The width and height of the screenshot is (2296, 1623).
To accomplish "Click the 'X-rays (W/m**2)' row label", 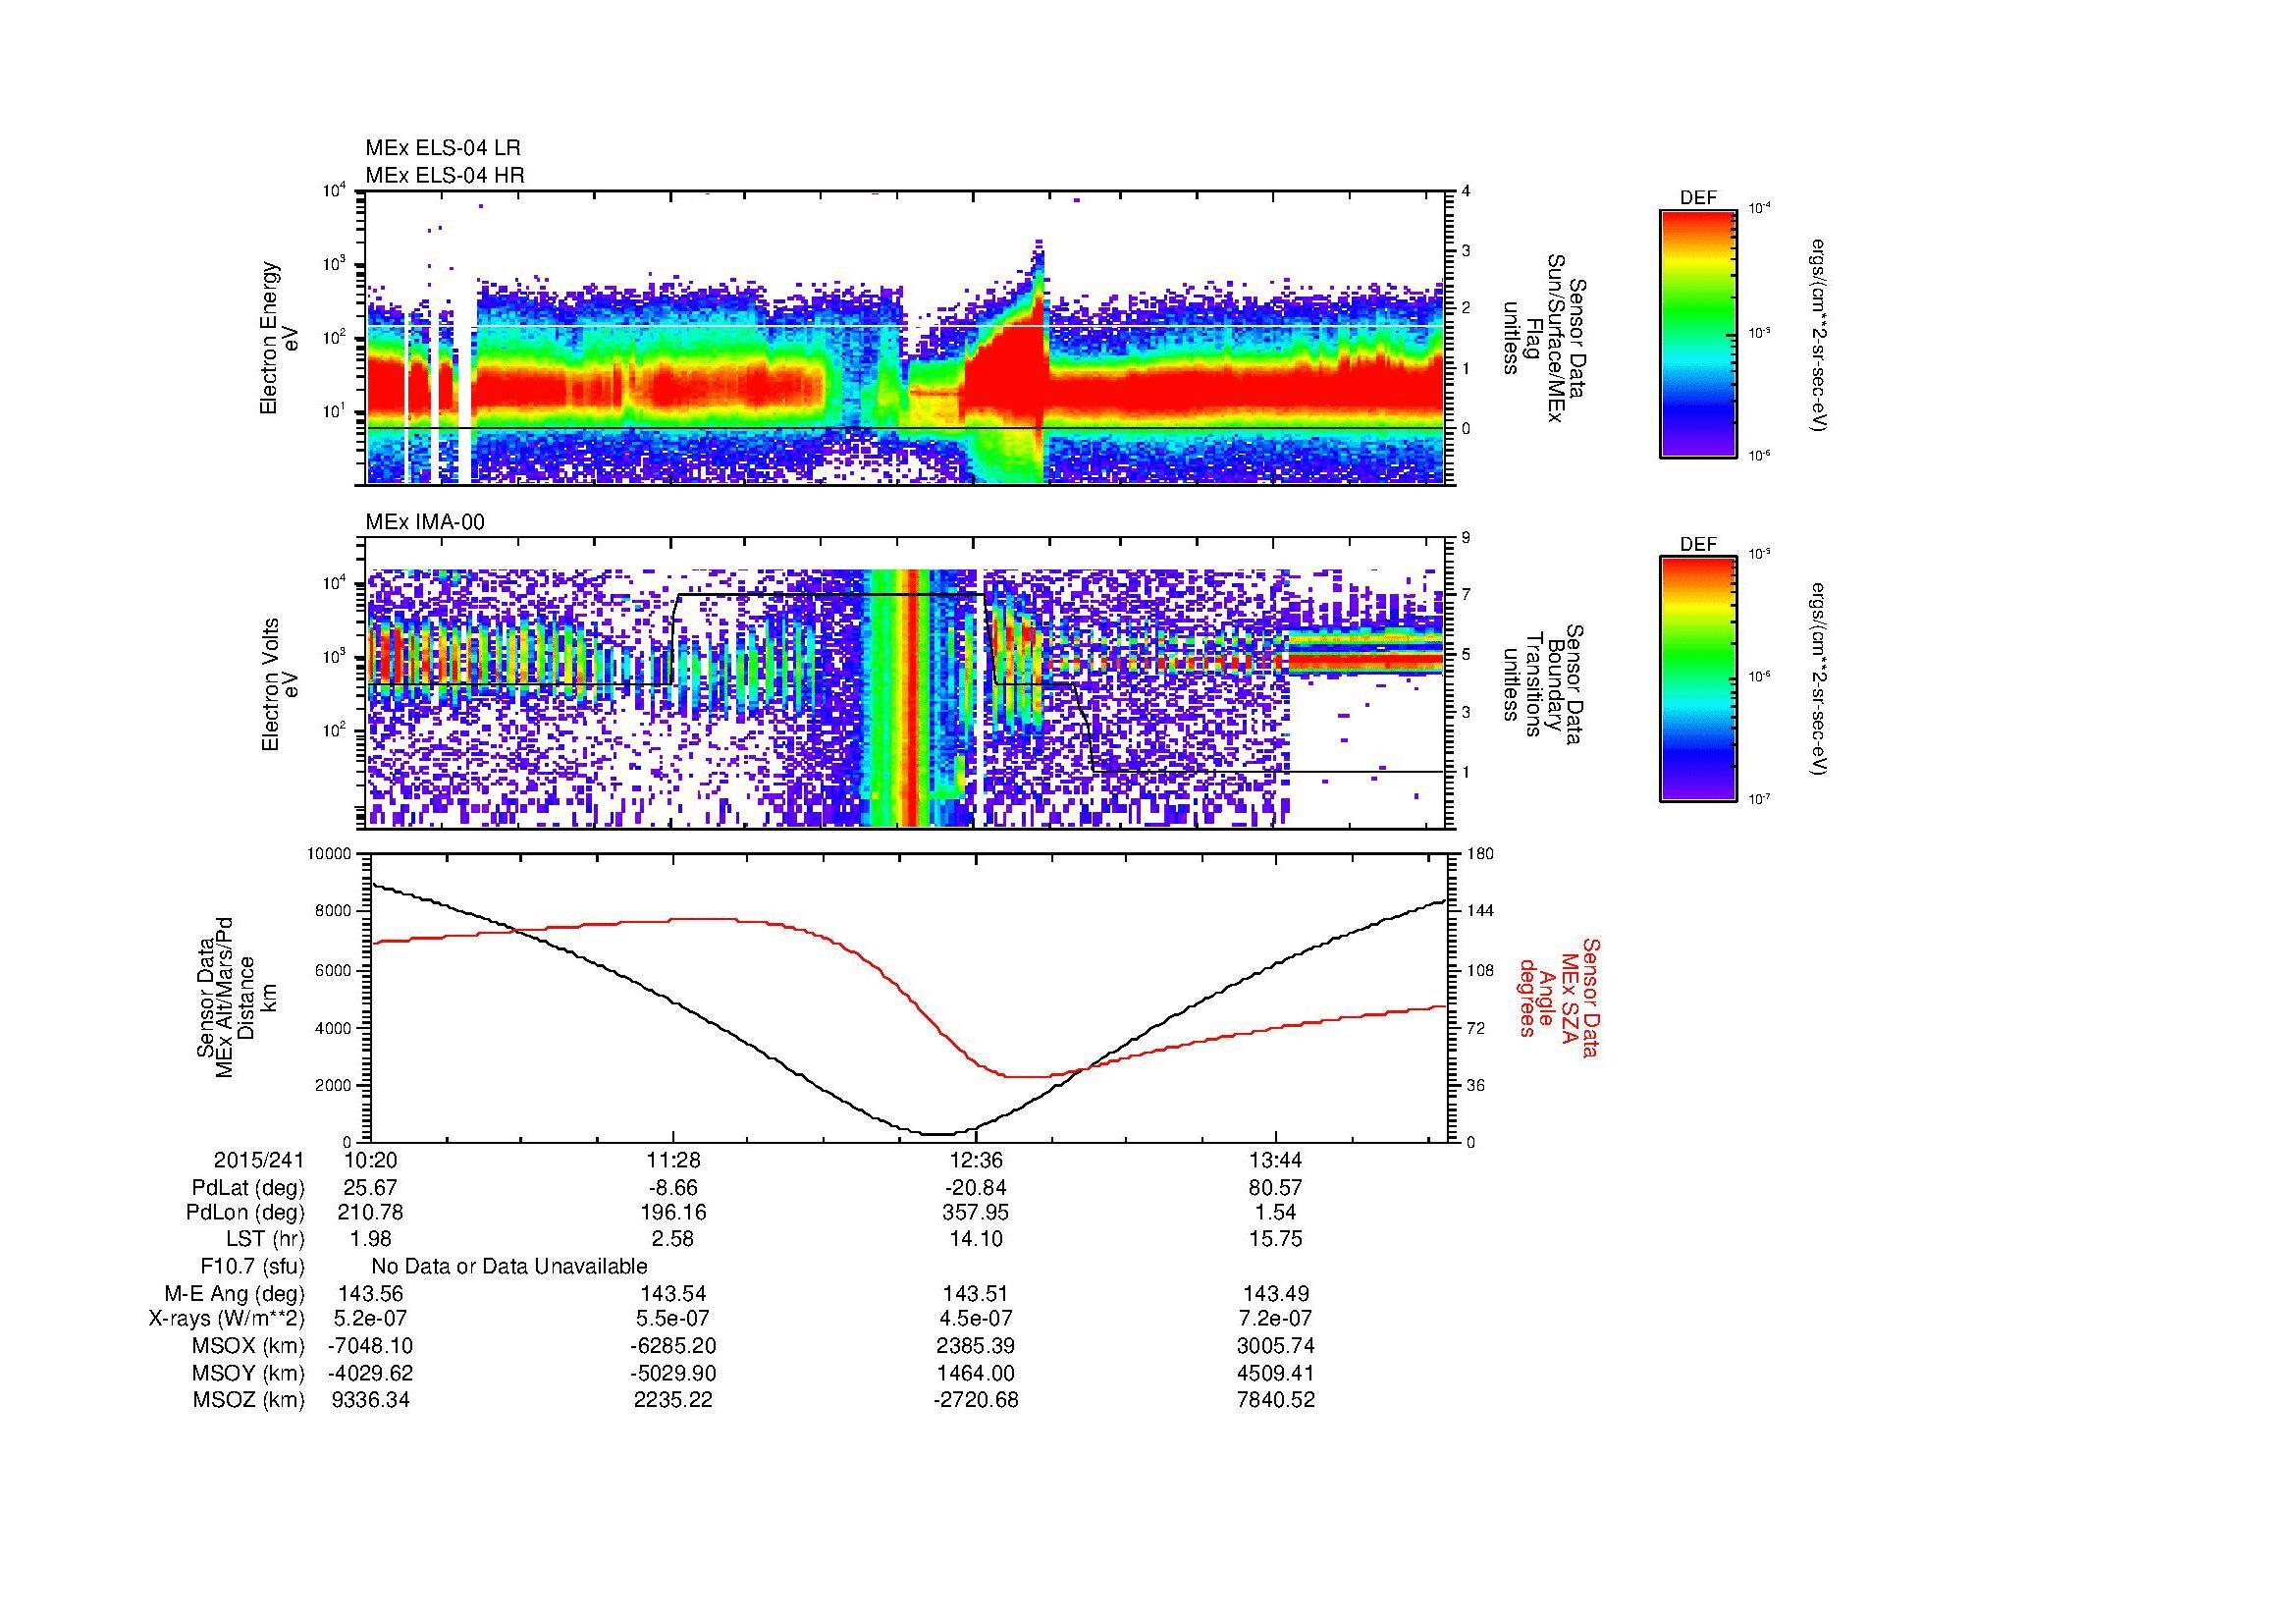I will click(x=227, y=1319).
